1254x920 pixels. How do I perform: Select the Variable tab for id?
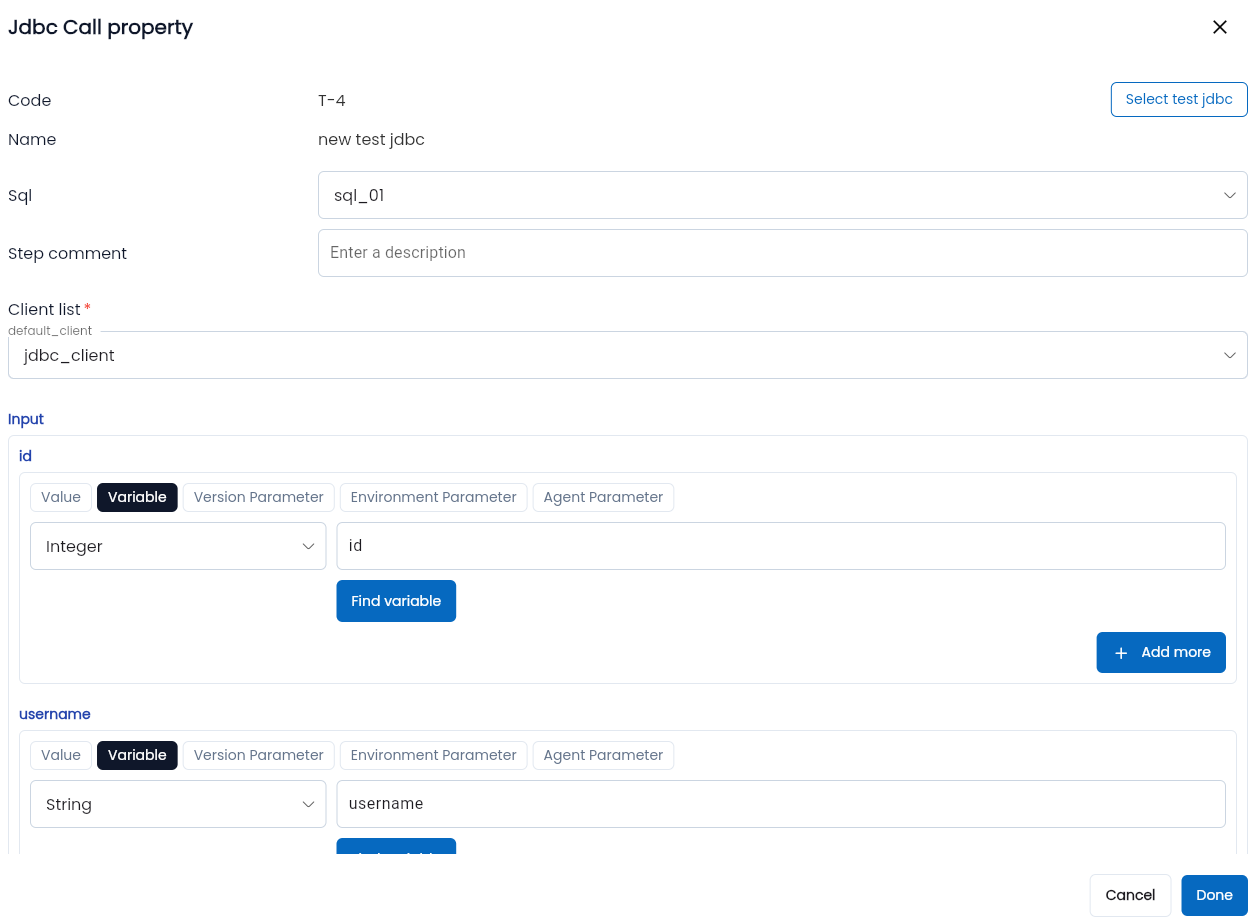point(137,497)
